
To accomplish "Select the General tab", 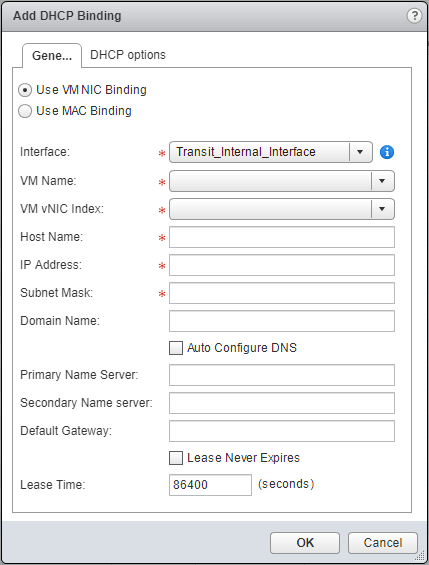I will (52, 55).
